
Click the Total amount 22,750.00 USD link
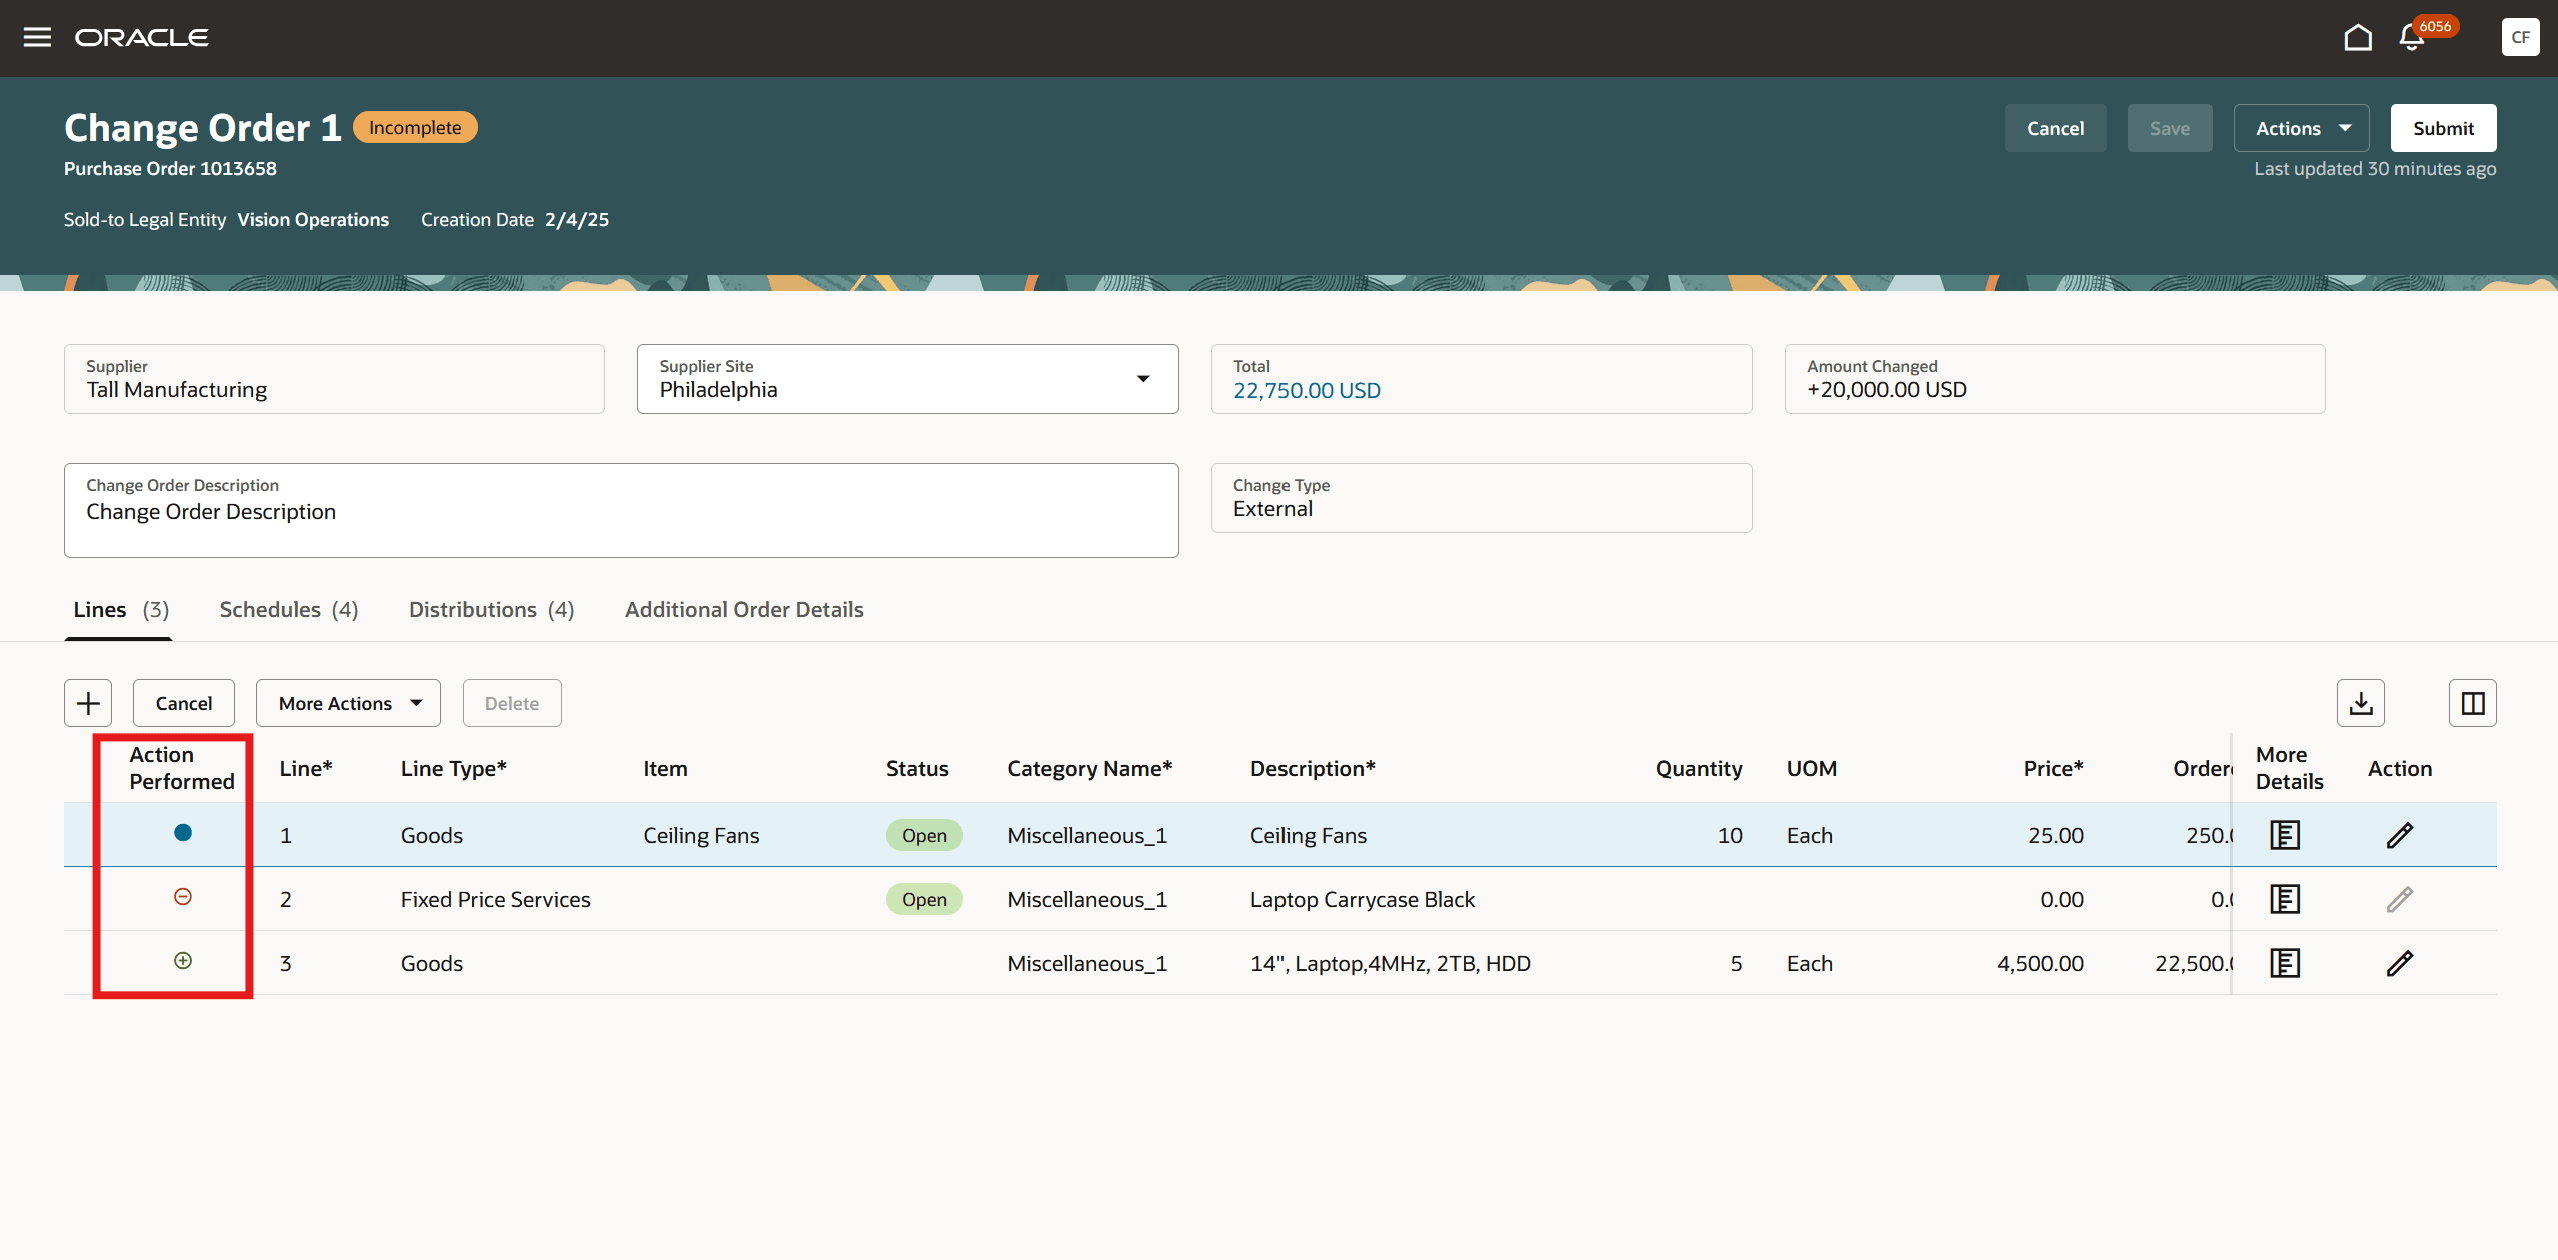pyautogui.click(x=1306, y=391)
